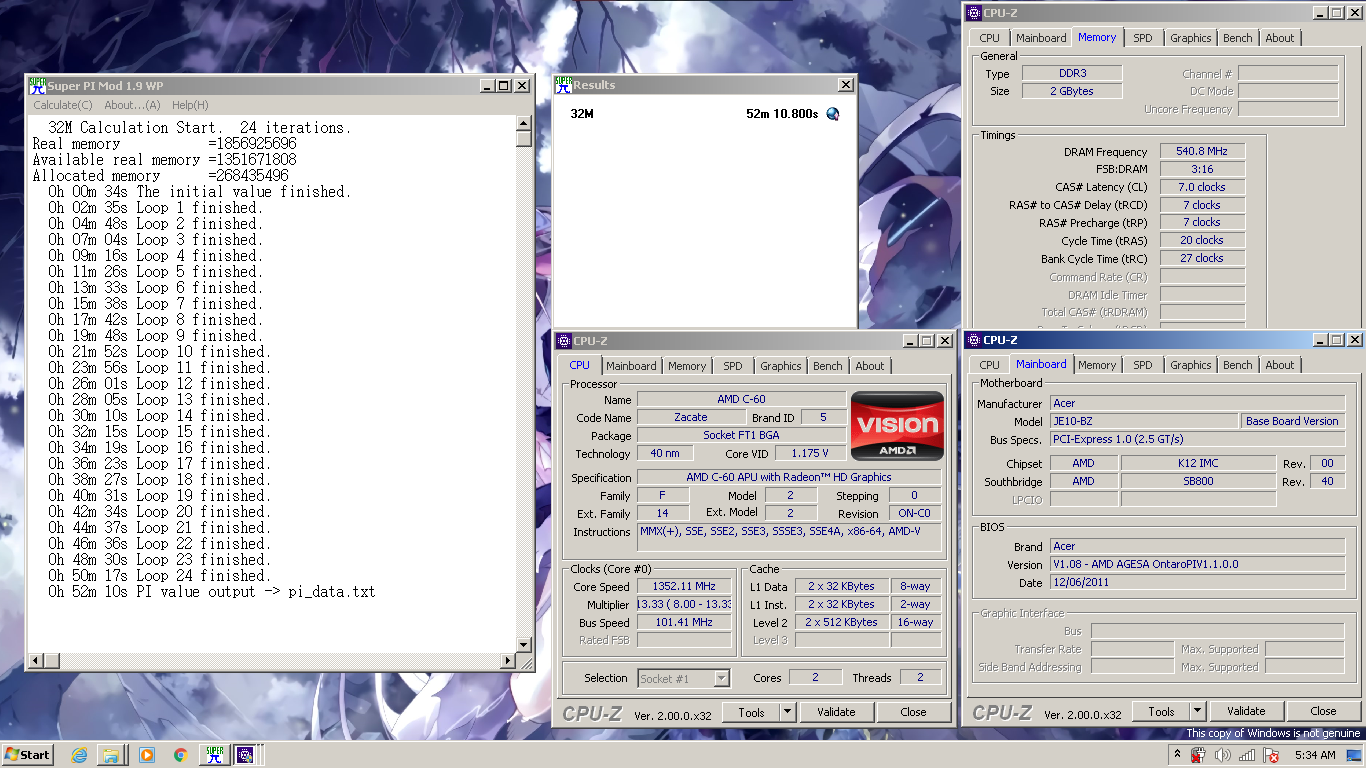1366x768 pixels.
Task: Click the Show desktop button
Action: [1354, 755]
